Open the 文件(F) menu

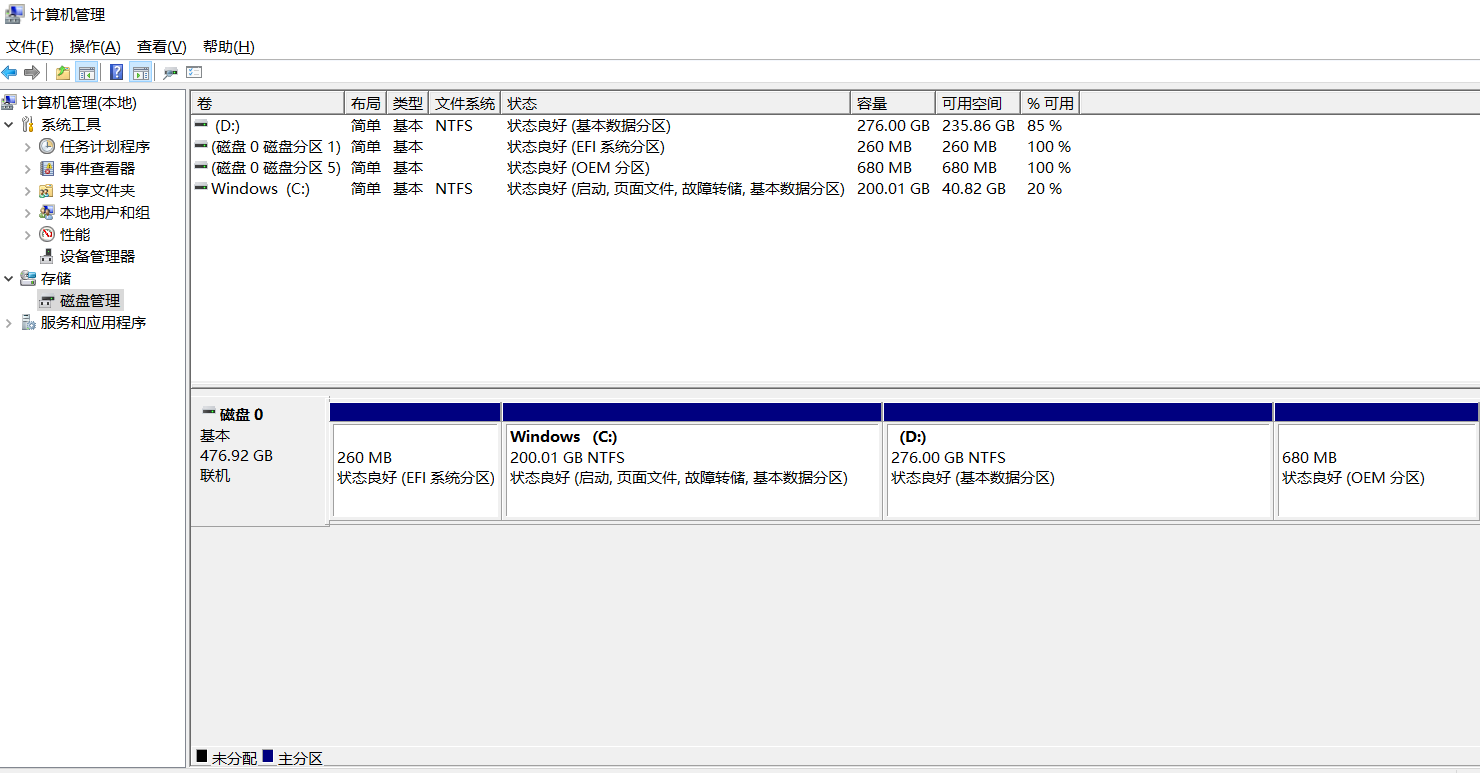30,47
